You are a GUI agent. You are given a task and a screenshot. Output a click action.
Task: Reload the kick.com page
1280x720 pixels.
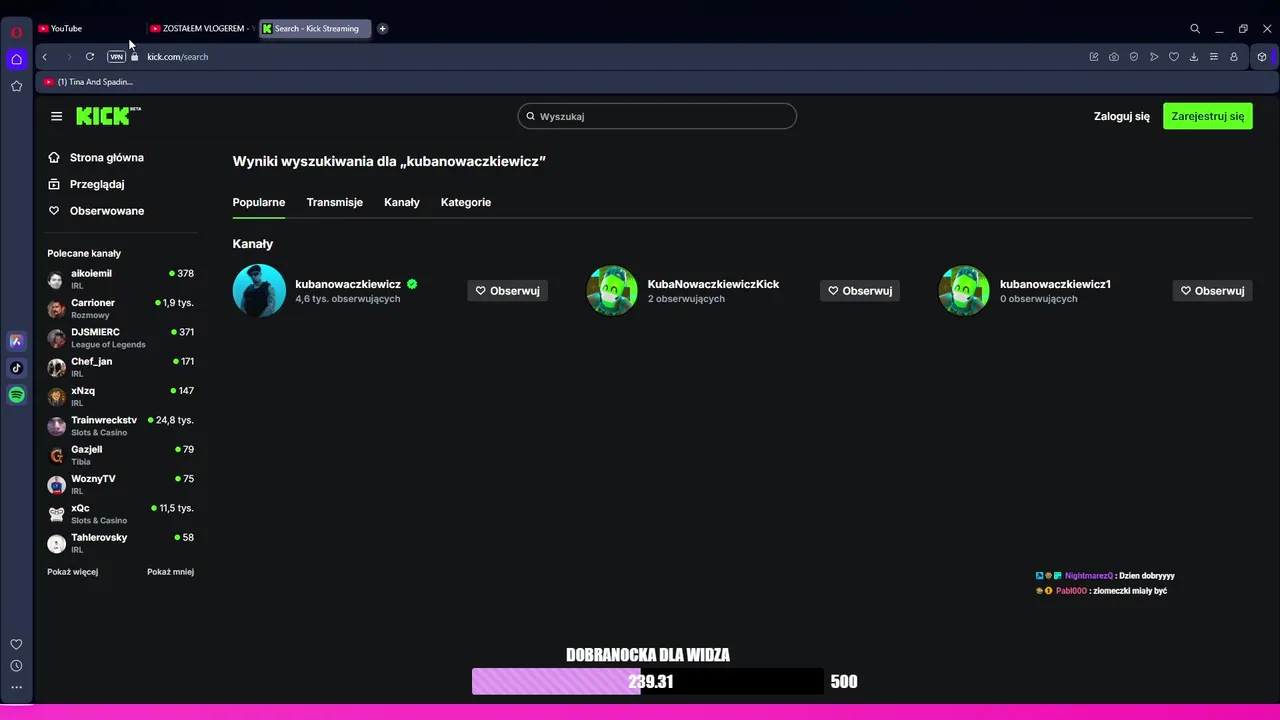[x=90, y=57]
